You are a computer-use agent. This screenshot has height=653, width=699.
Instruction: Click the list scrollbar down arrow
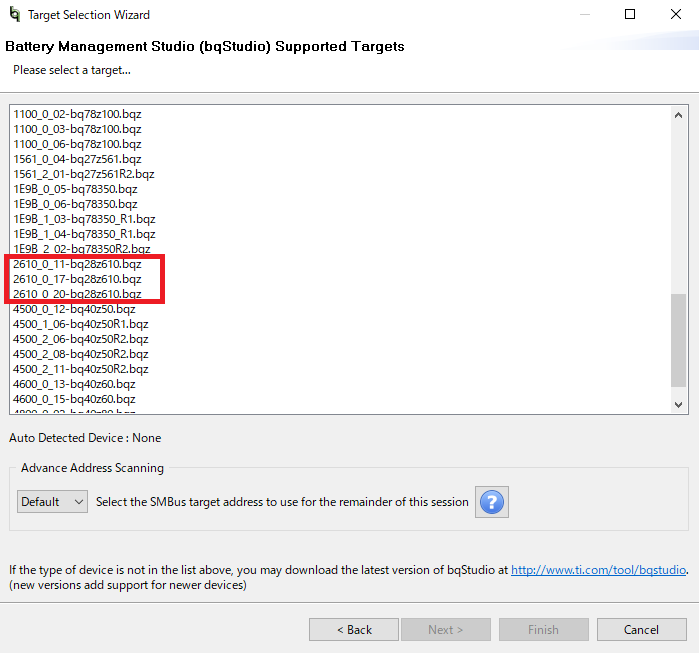click(x=678, y=405)
